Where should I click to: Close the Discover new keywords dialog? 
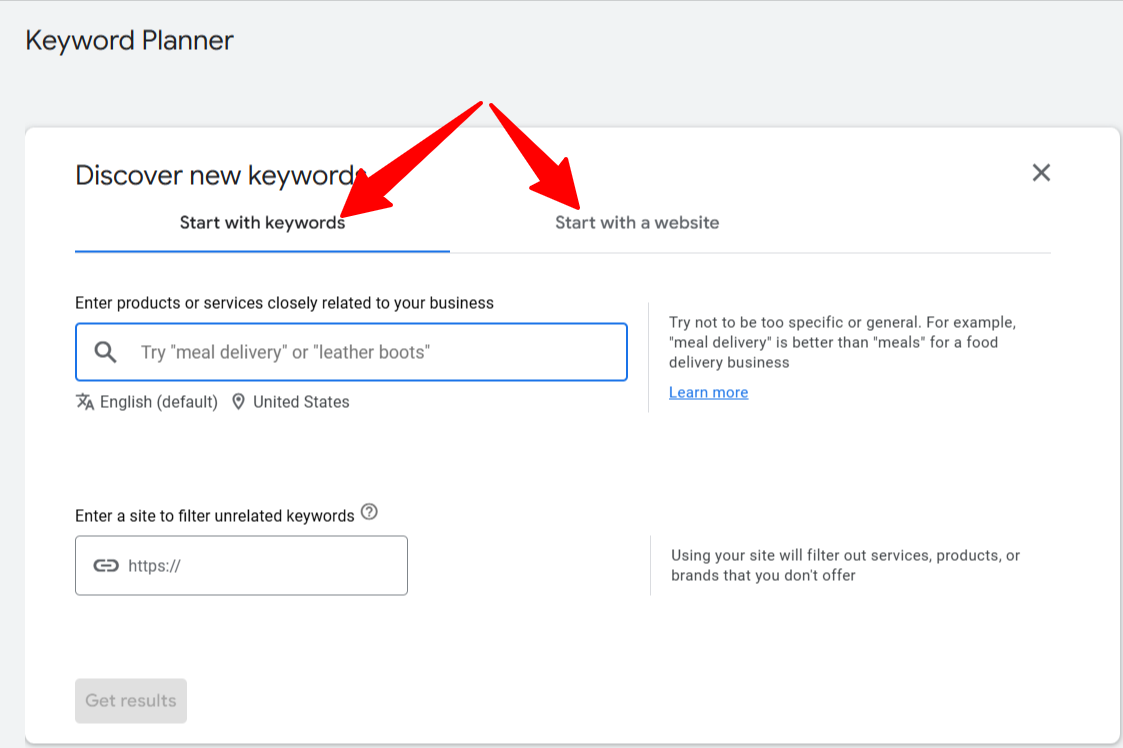1041,173
